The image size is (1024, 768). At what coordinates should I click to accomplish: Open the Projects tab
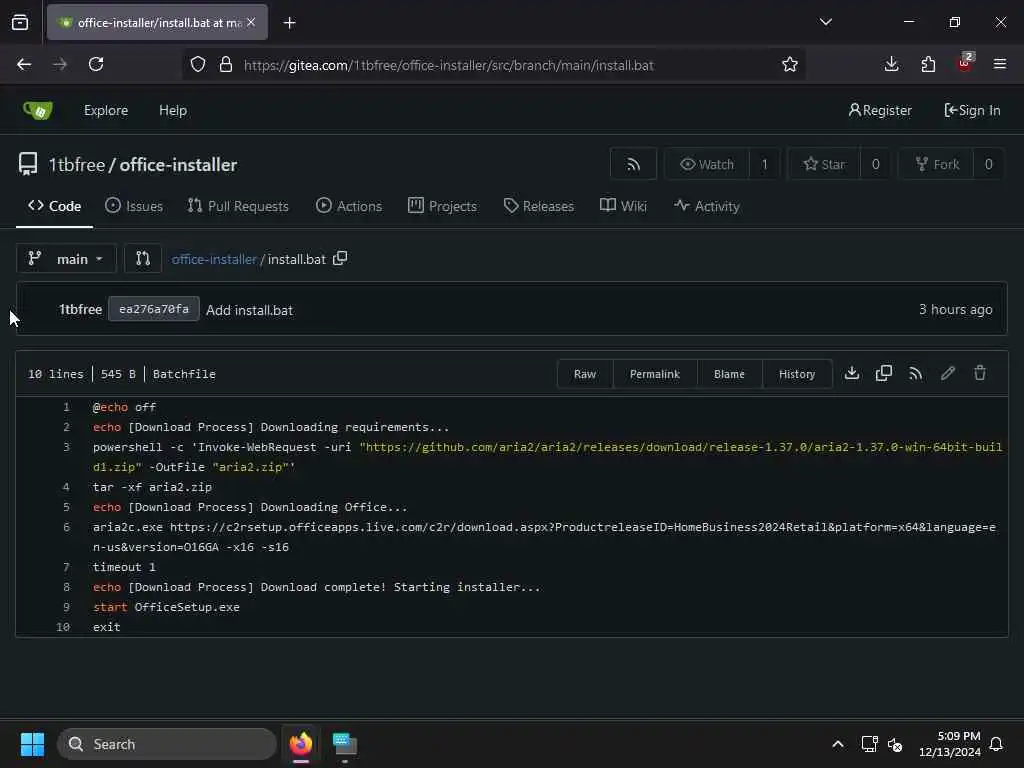tap(442, 206)
